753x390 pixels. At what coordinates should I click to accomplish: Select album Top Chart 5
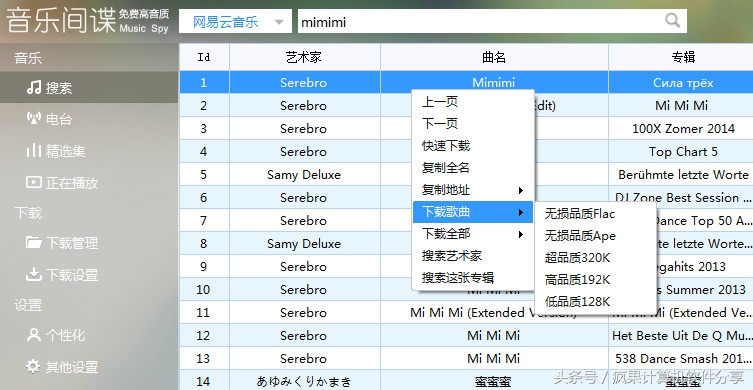coord(683,152)
